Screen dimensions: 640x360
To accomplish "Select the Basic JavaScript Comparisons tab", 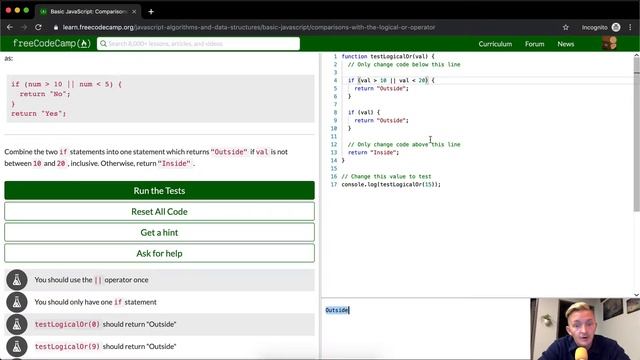I will 88,11.
